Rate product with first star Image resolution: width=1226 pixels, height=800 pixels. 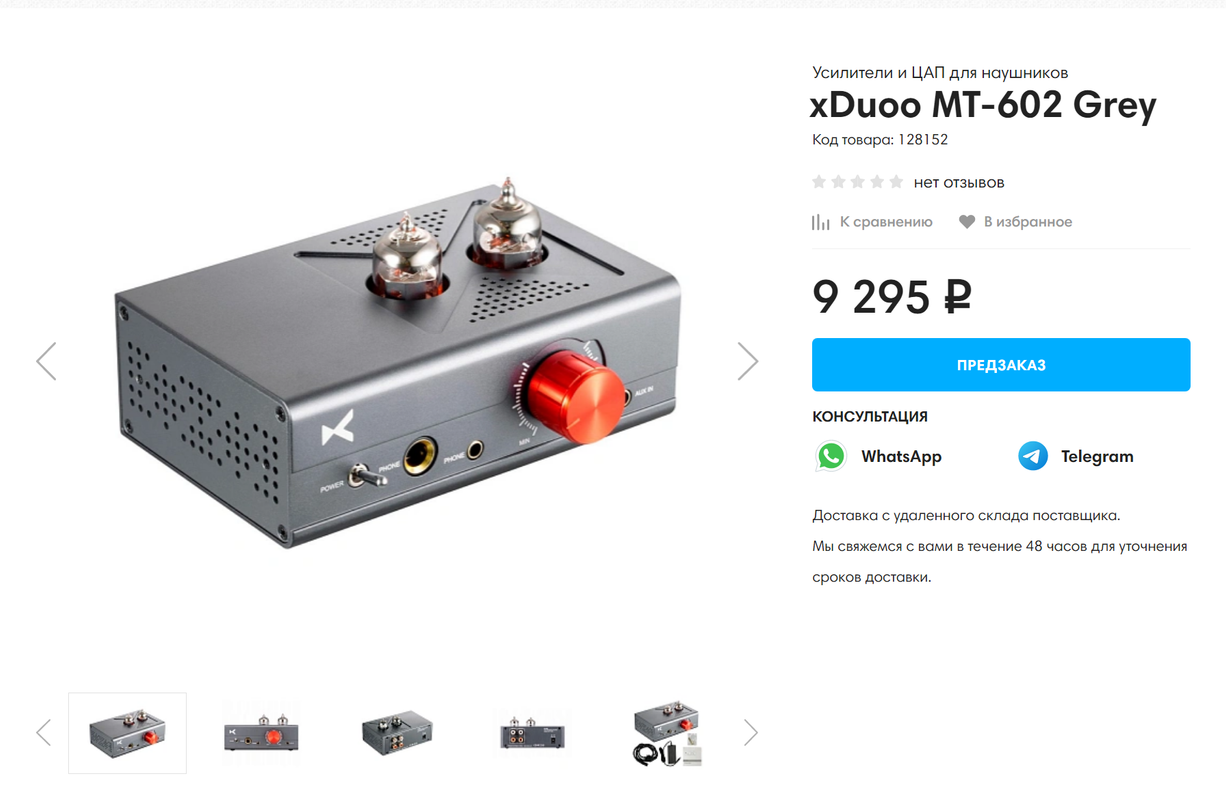[x=820, y=182]
